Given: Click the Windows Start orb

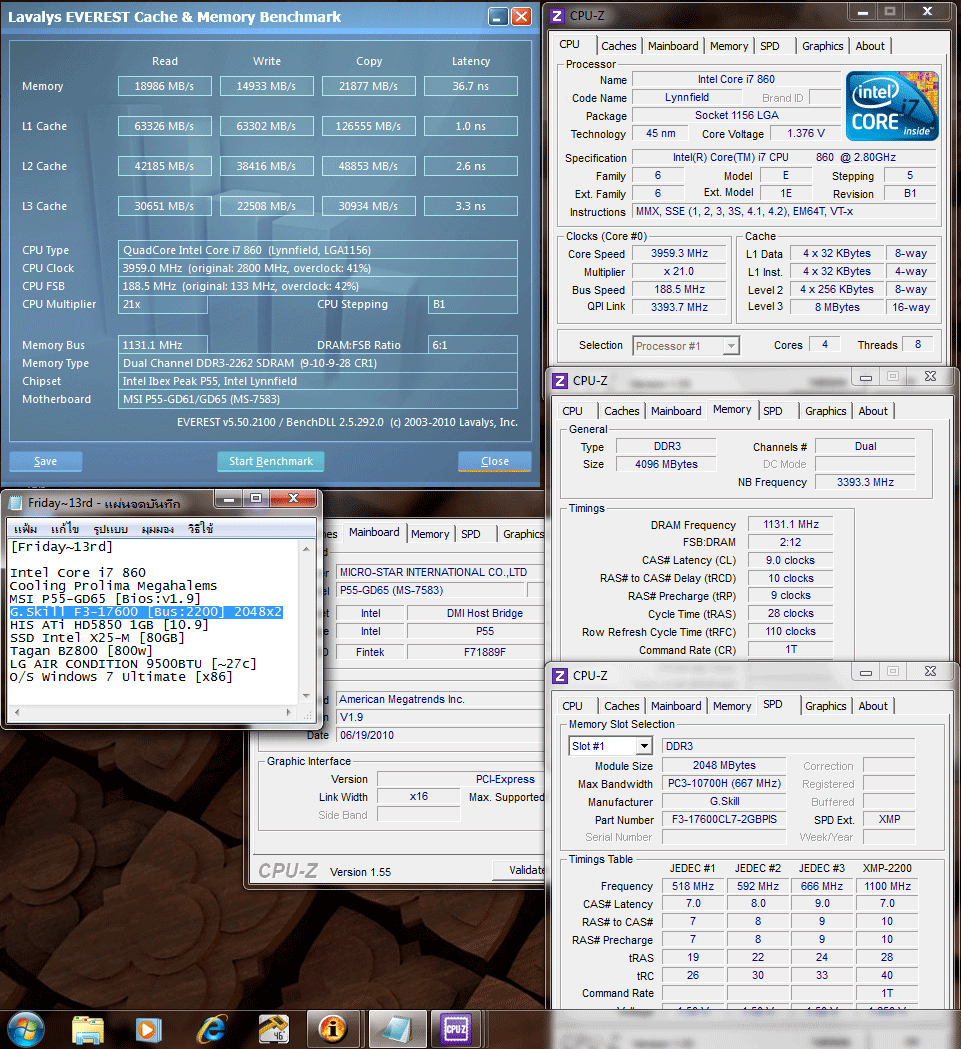Looking at the screenshot, I should coord(25,1029).
